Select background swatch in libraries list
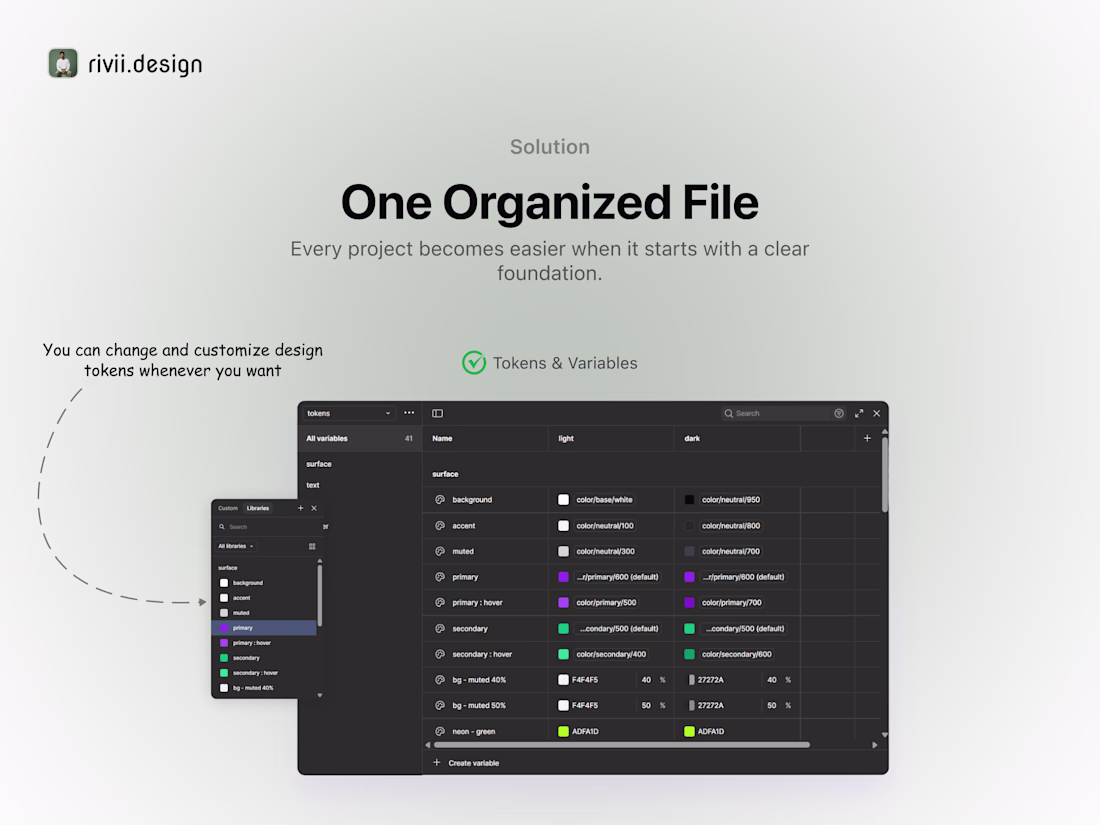Screen dimensions: 1100x825 point(224,583)
